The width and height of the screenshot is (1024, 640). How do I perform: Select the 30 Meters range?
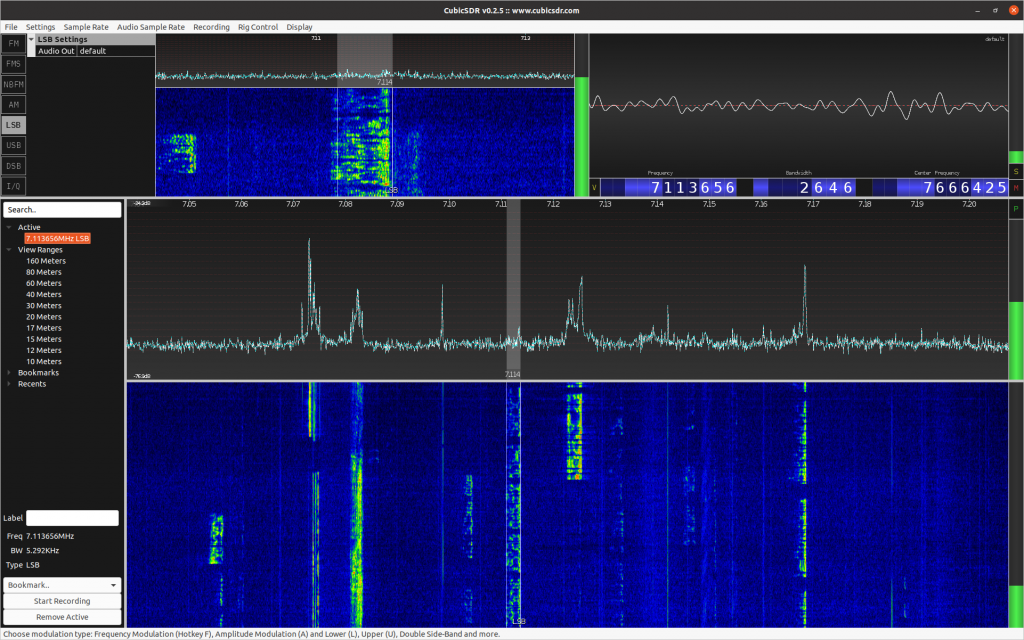point(44,306)
